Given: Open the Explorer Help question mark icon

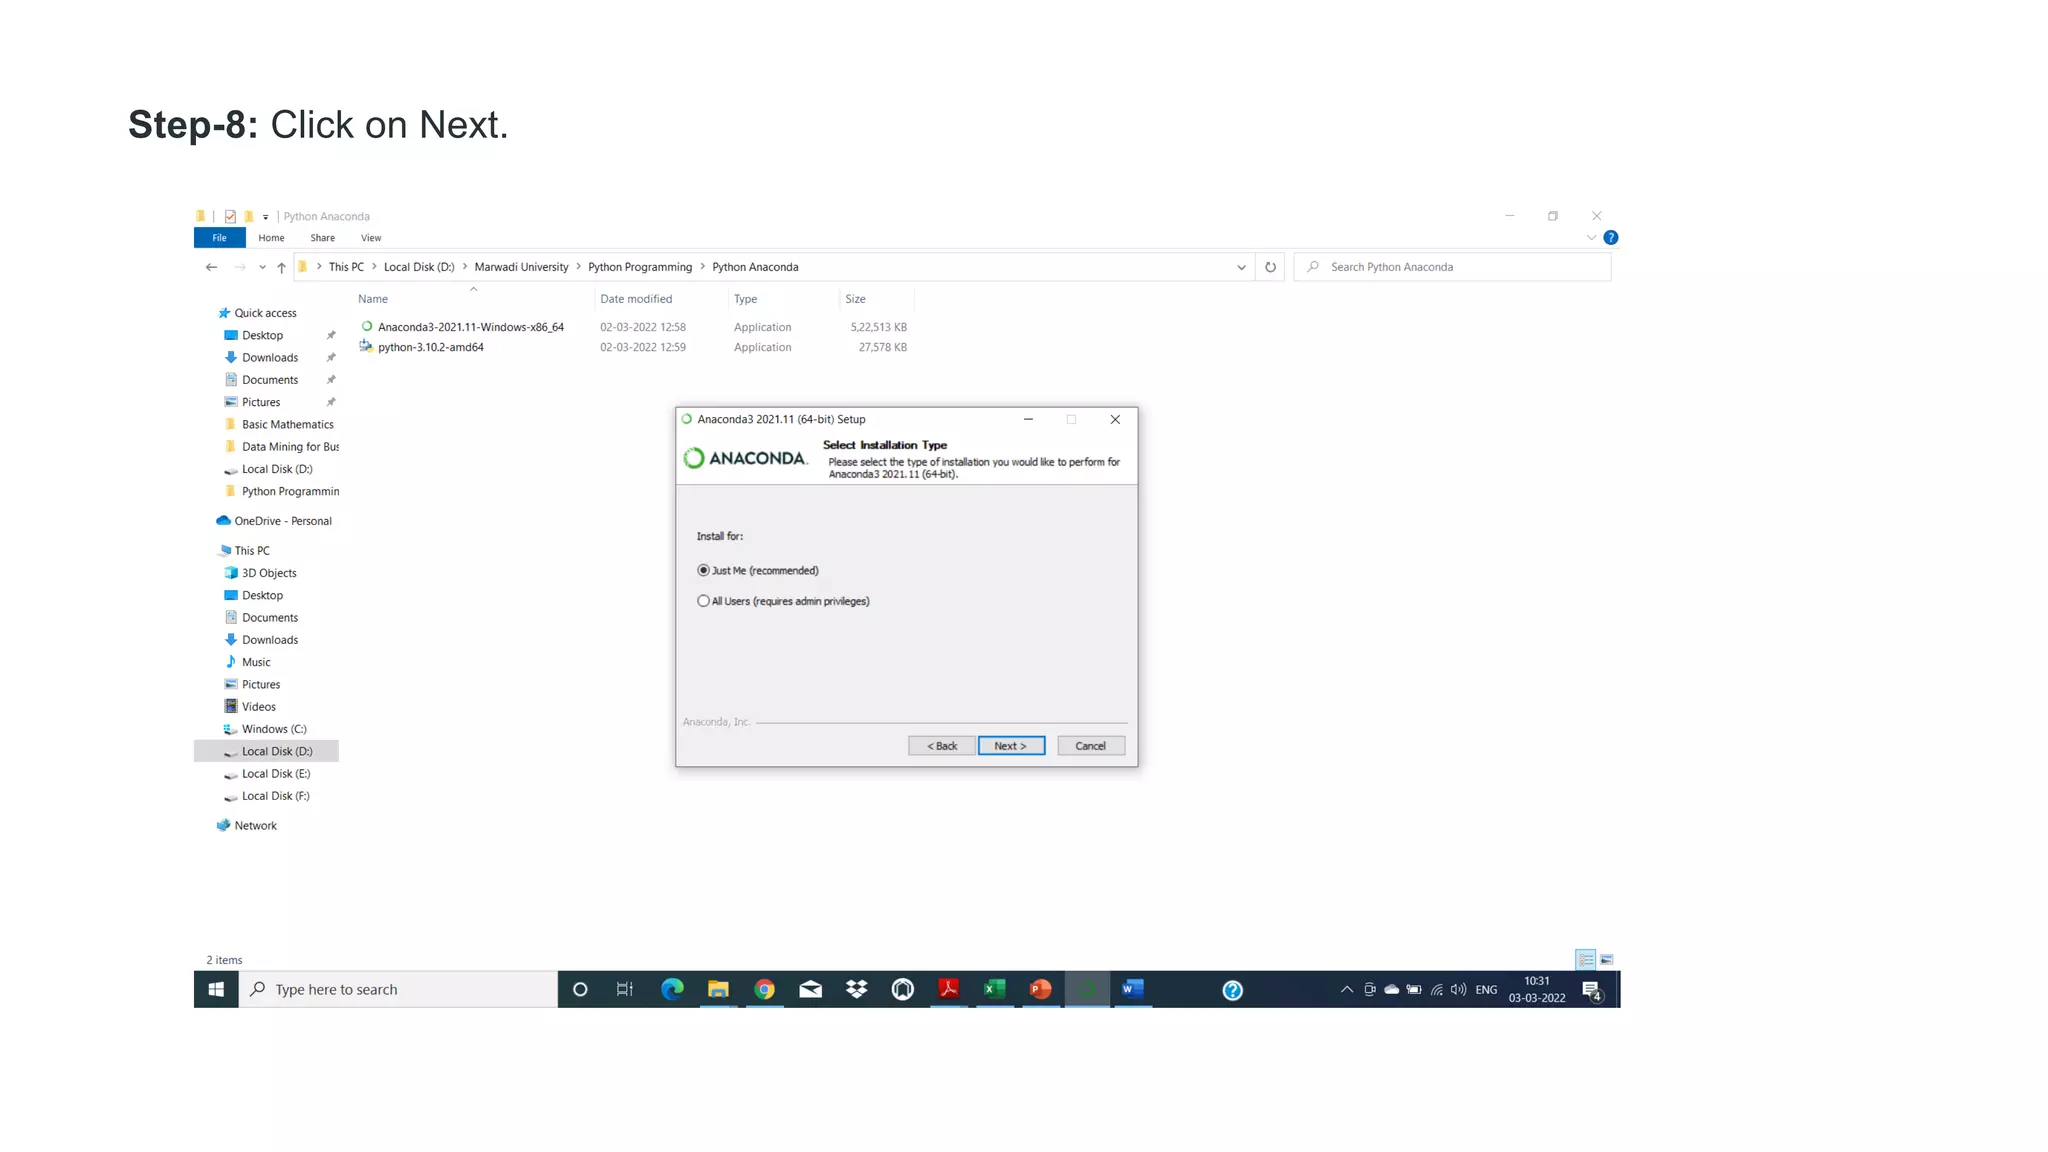Looking at the screenshot, I should tap(1610, 238).
